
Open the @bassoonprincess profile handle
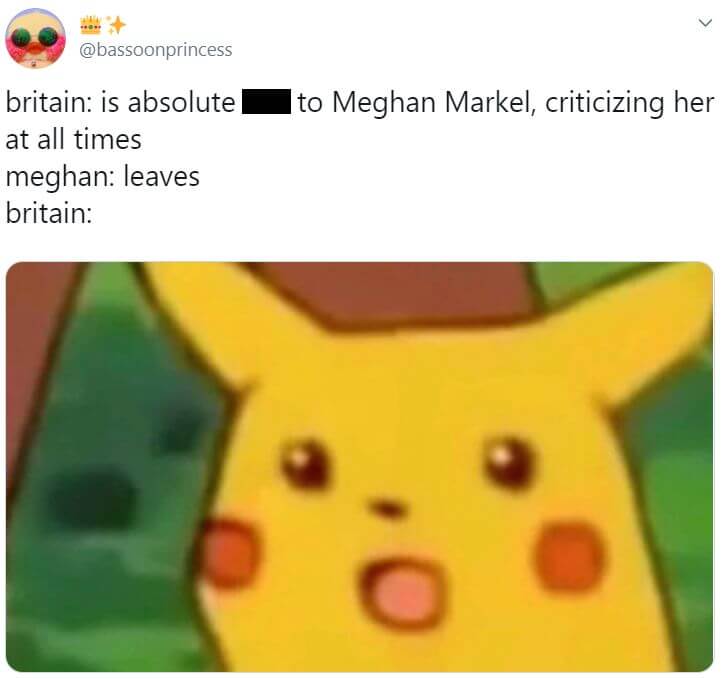click(156, 49)
